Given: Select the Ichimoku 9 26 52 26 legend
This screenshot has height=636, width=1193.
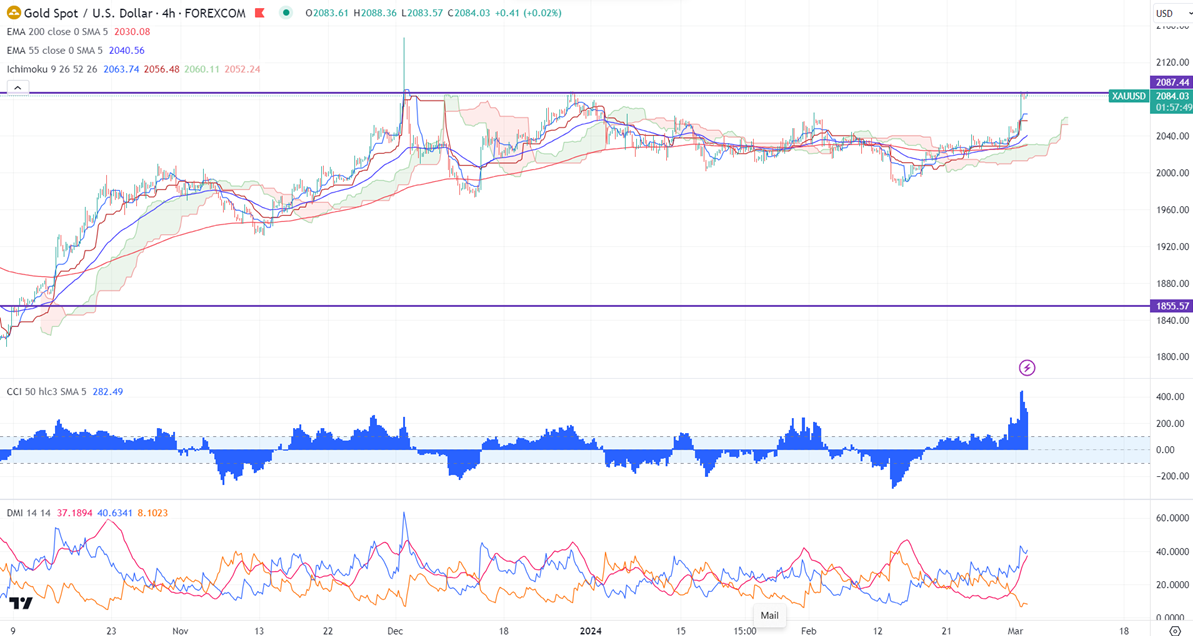Looking at the screenshot, I should pos(52,69).
